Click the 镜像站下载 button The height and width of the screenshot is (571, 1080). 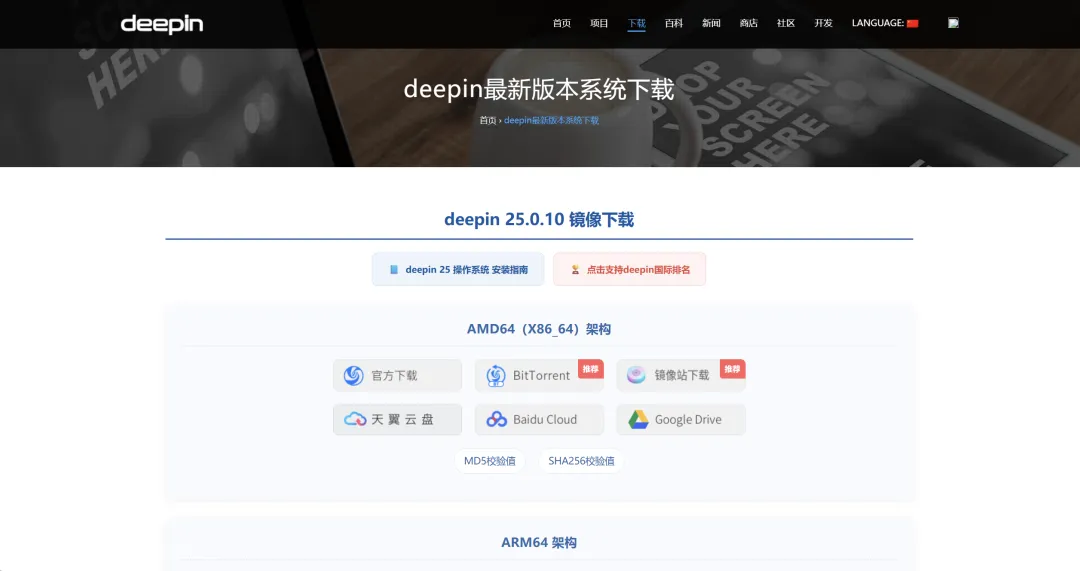click(681, 375)
